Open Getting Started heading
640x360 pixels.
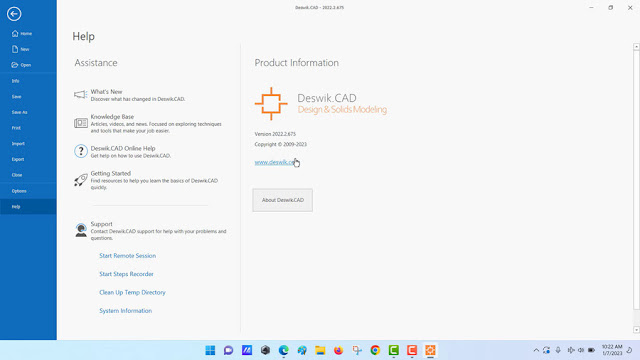[111, 173]
